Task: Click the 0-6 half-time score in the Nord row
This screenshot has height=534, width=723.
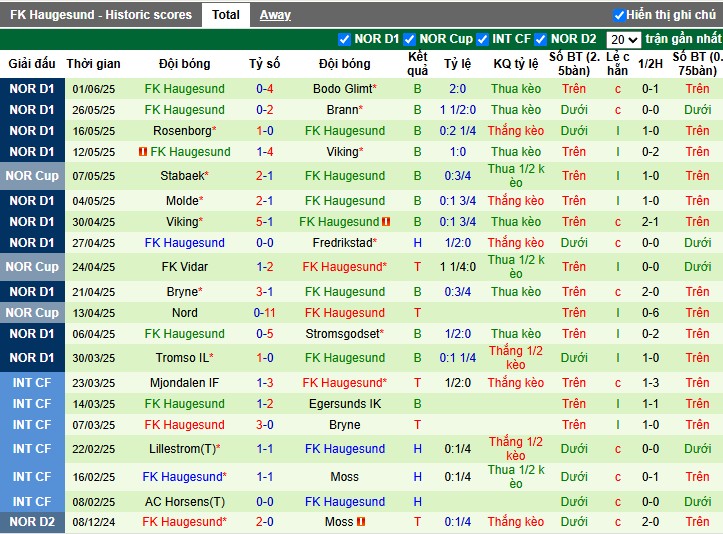Action: point(650,313)
